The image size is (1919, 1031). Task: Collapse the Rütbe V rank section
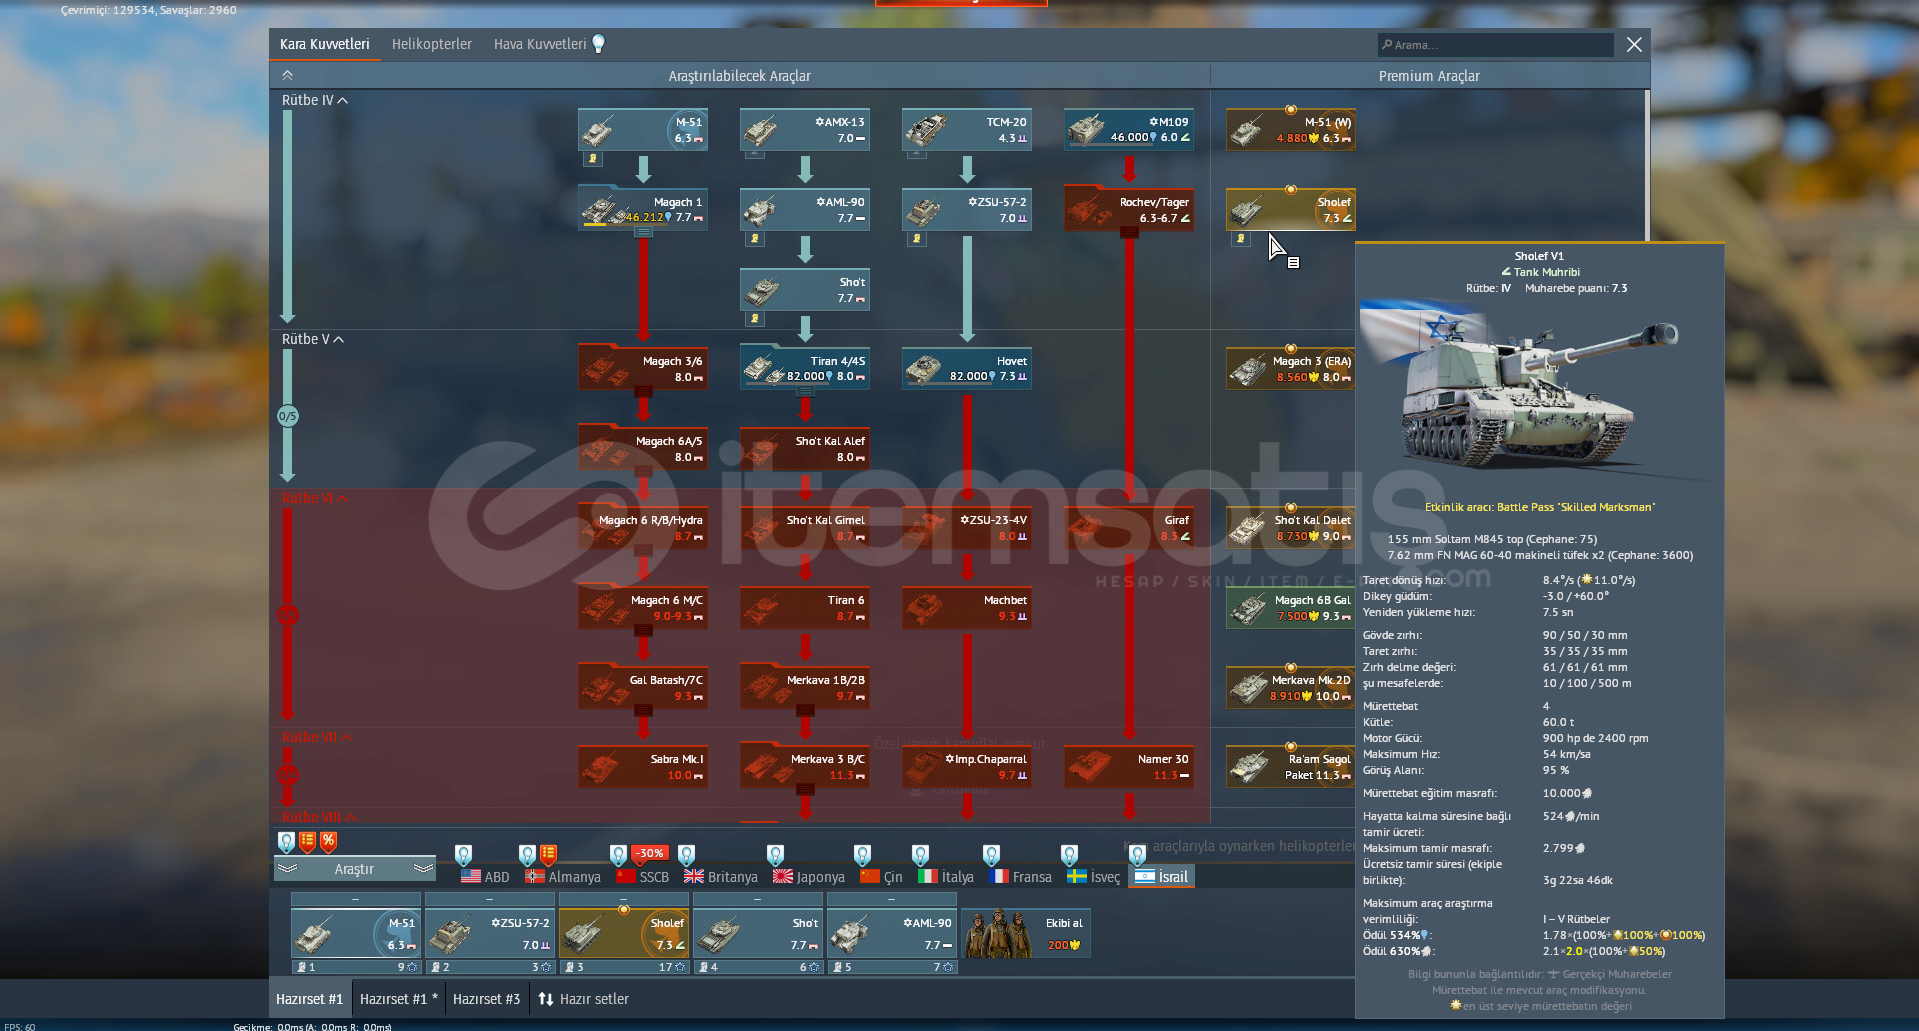point(312,339)
